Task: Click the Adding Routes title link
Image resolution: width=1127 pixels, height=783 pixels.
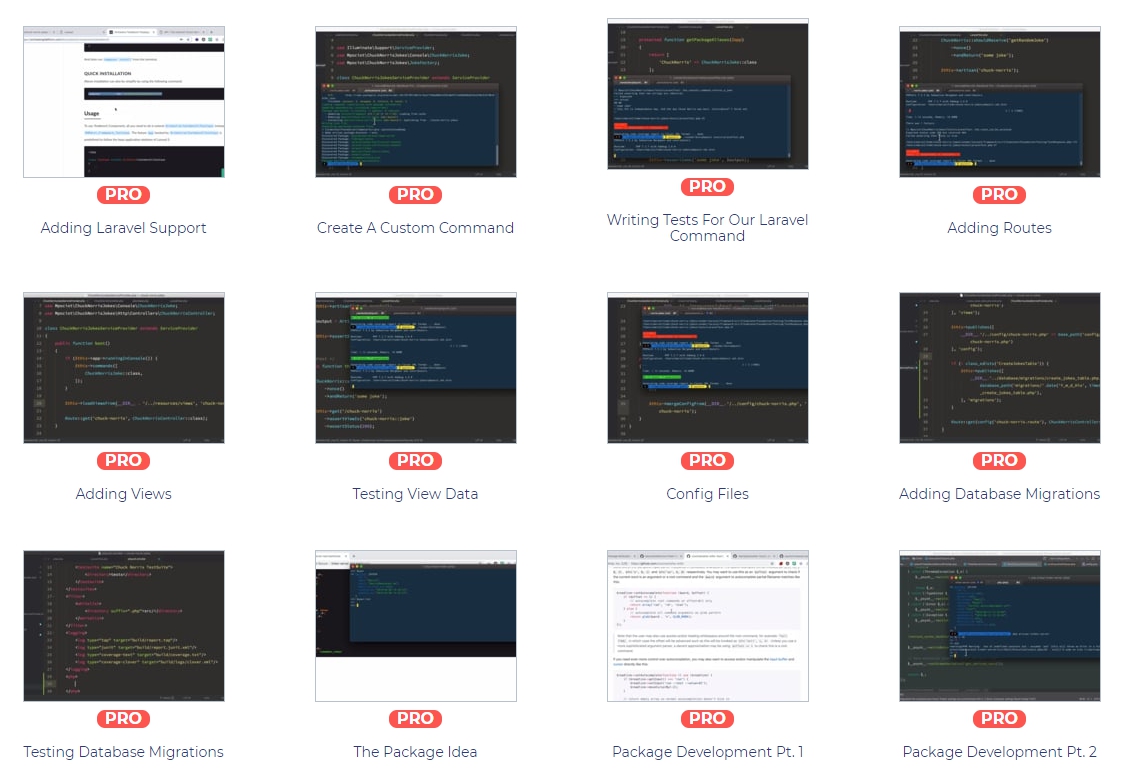Action: (999, 228)
